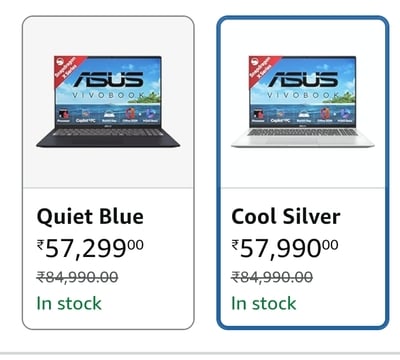Image resolution: width=400 pixels, height=360 pixels.
Task: Click the Cool Silver label text
Action: point(286,217)
